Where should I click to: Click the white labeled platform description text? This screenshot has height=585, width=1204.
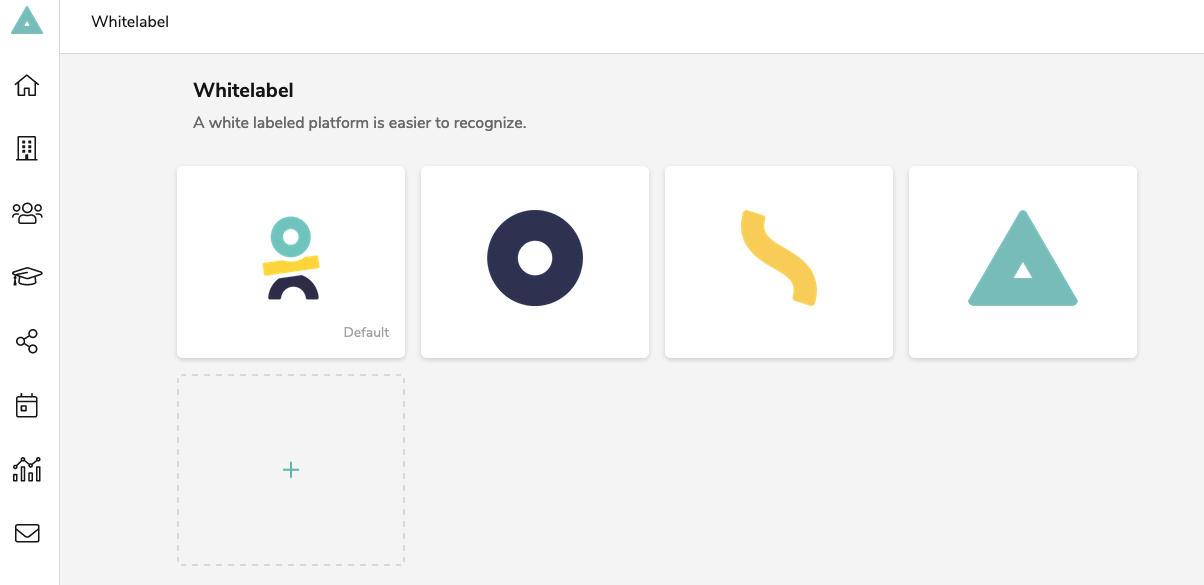[359, 123]
